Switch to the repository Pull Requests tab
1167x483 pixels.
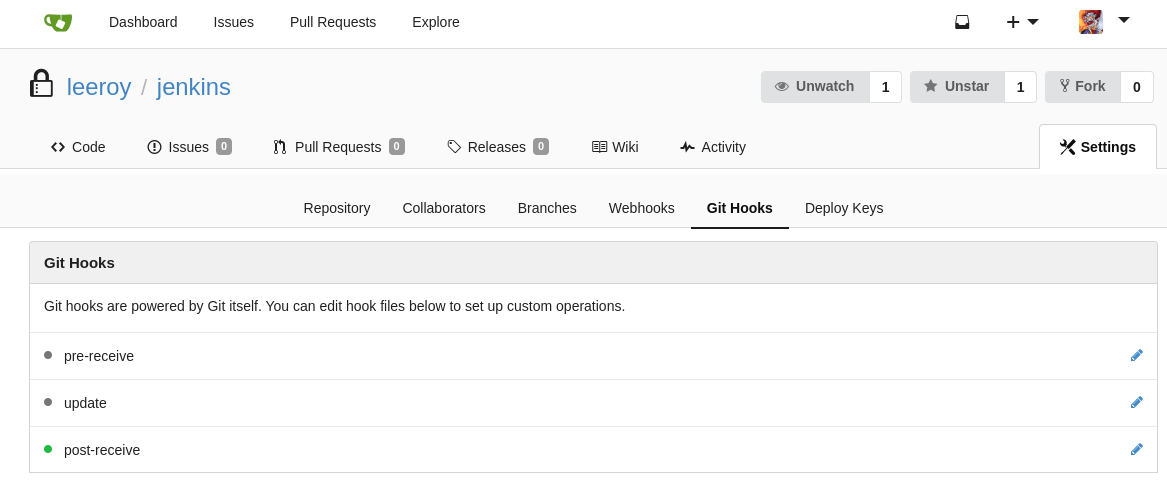339,147
